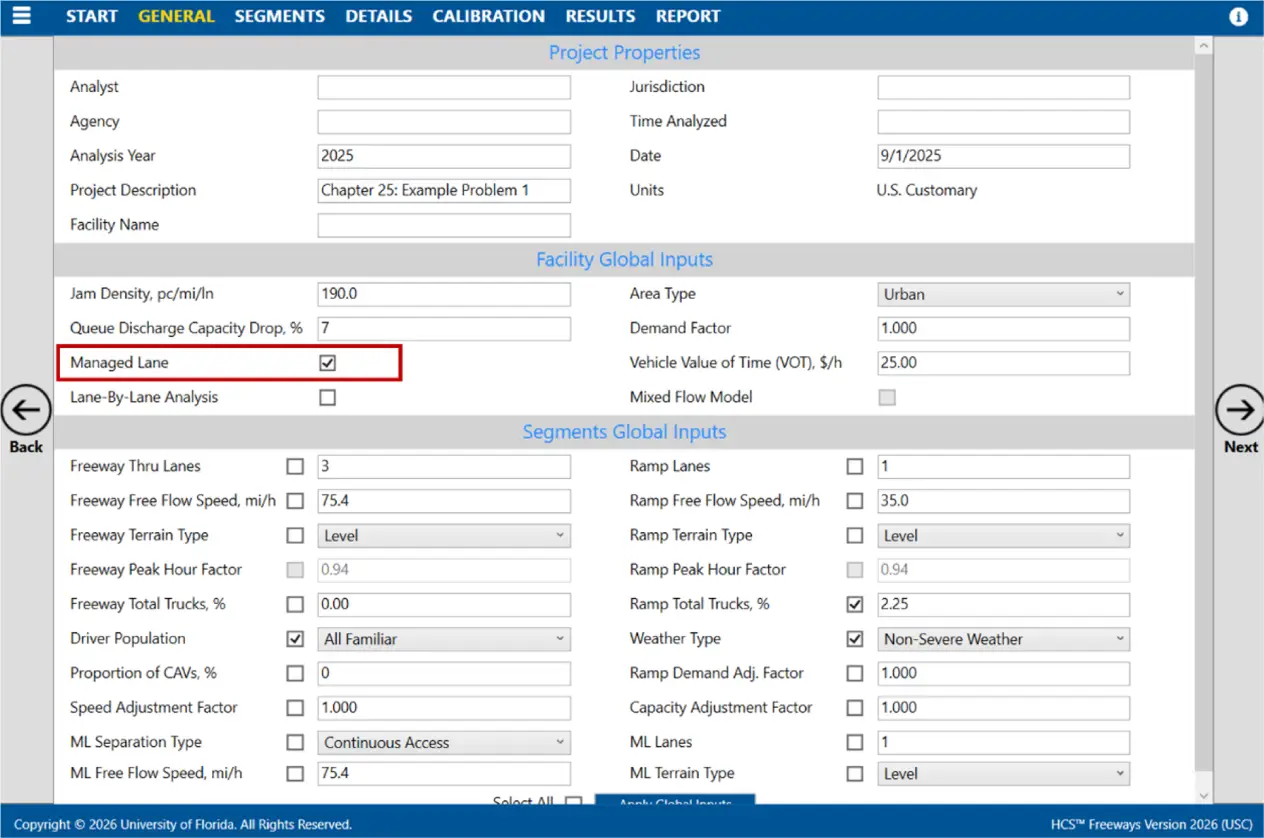Viewport: 1264px width, 838px height.
Task: View the RESULTS tab
Action: point(600,16)
